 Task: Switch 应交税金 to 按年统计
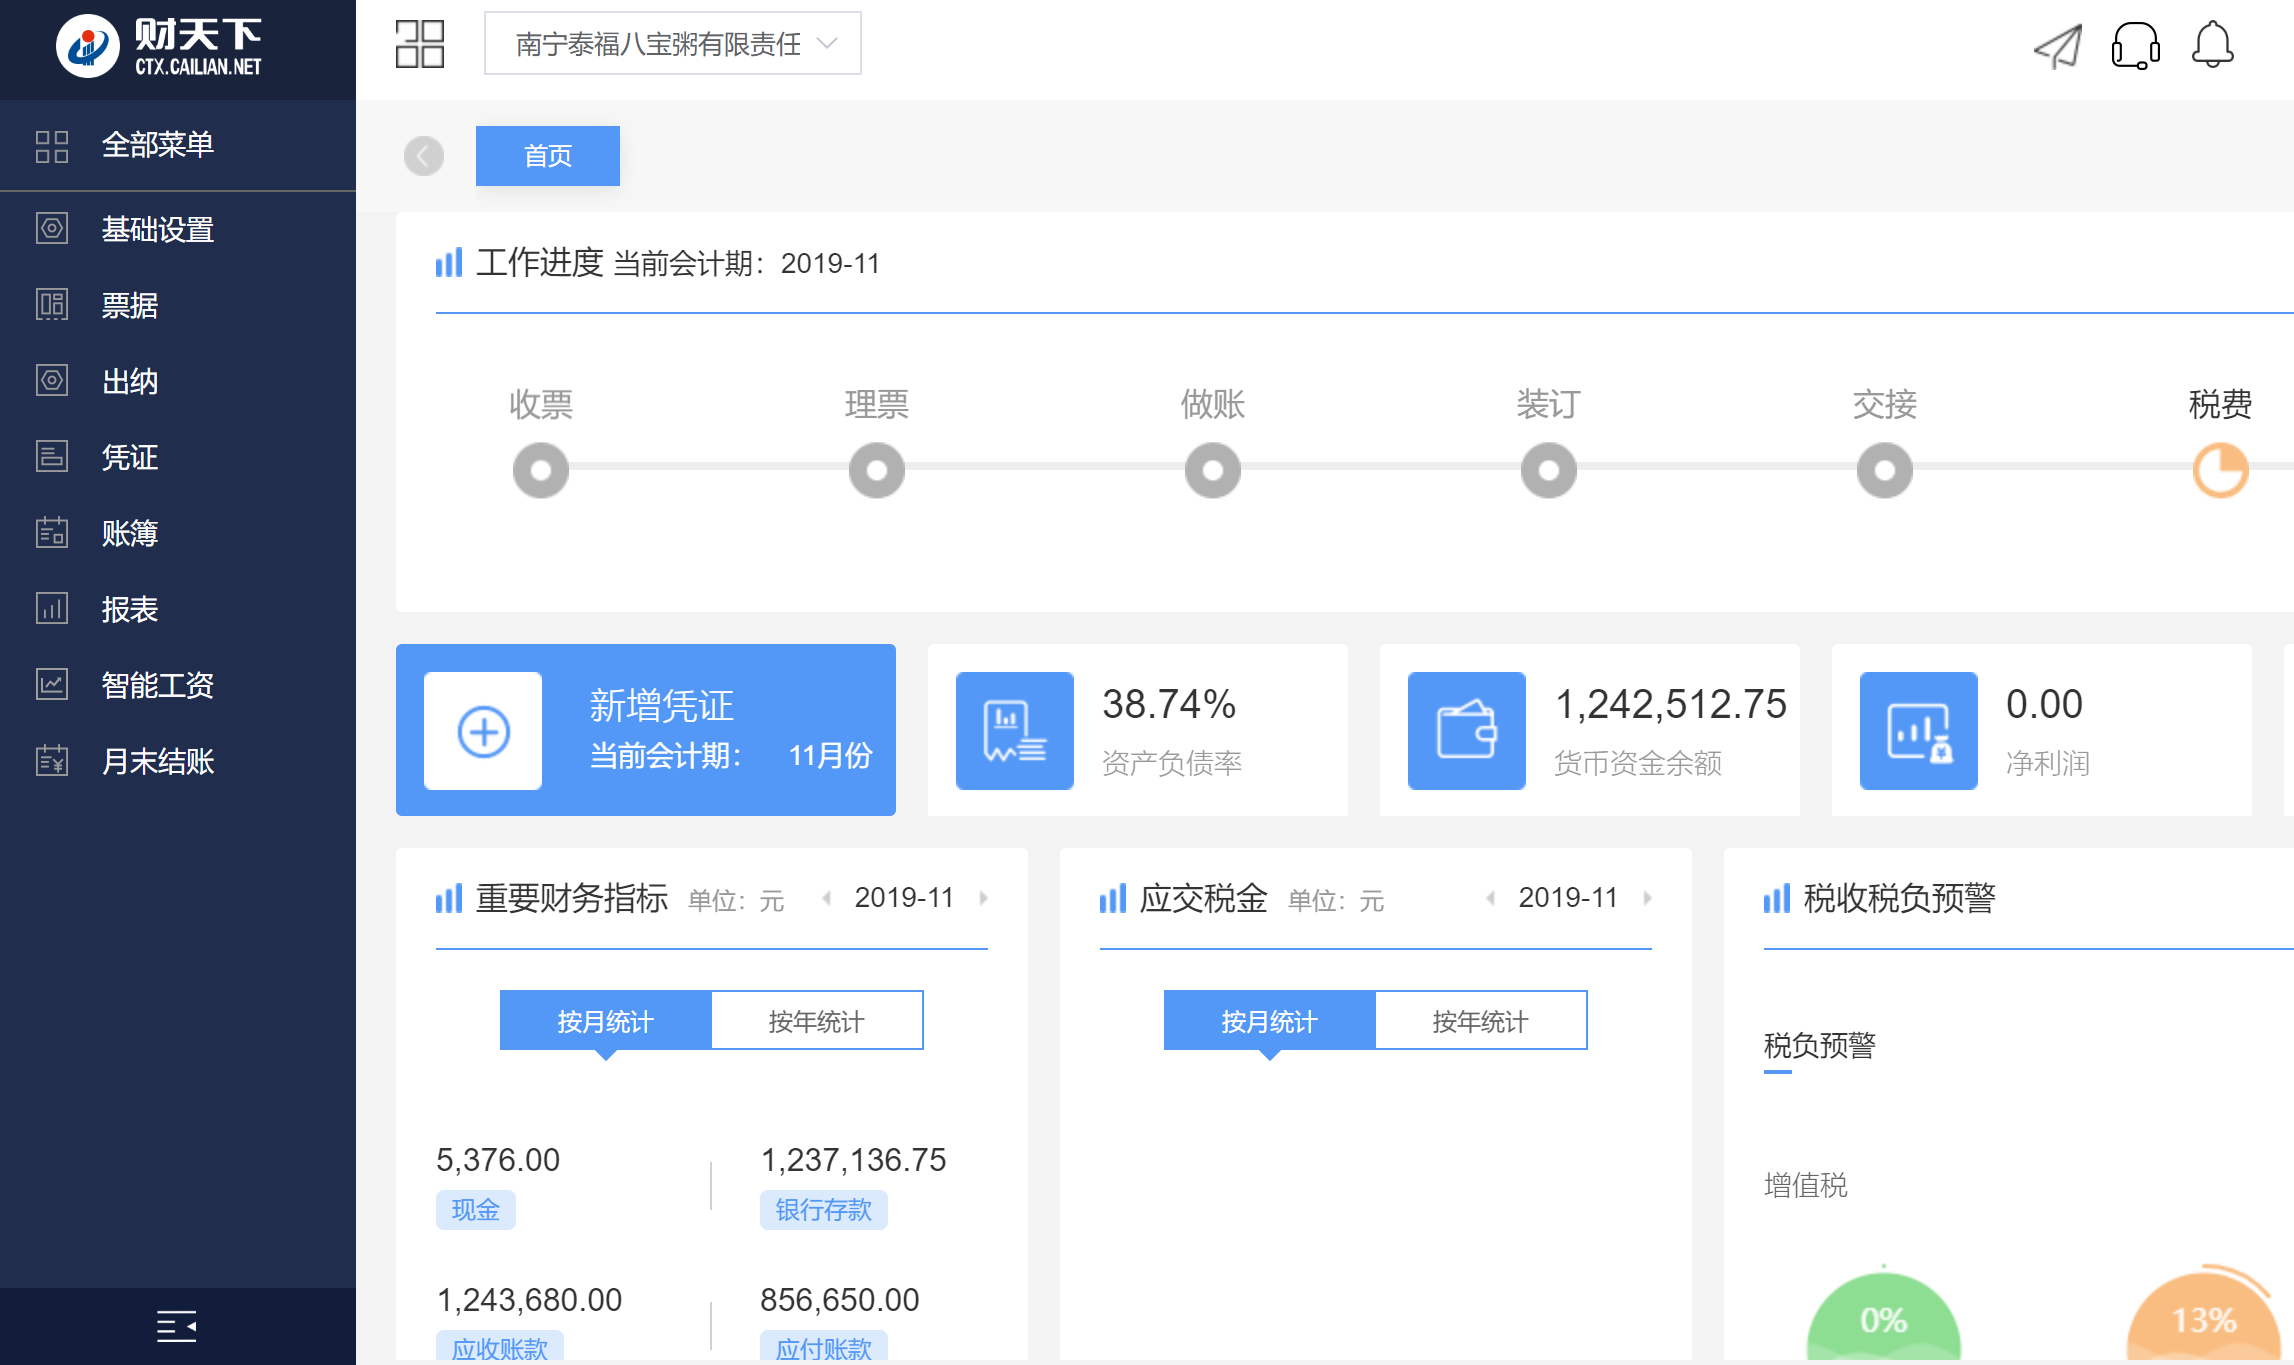(1480, 1021)
